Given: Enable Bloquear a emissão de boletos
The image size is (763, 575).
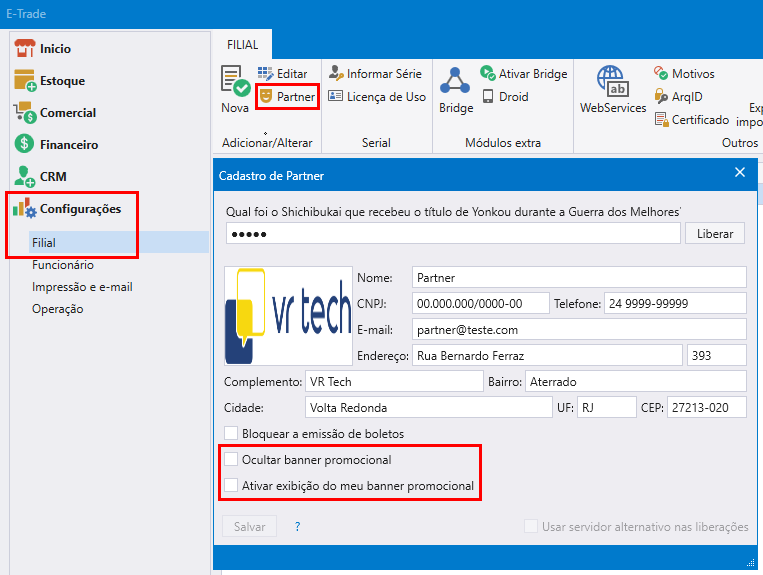Looking at the screenshot, I should (x=232, y=434).
